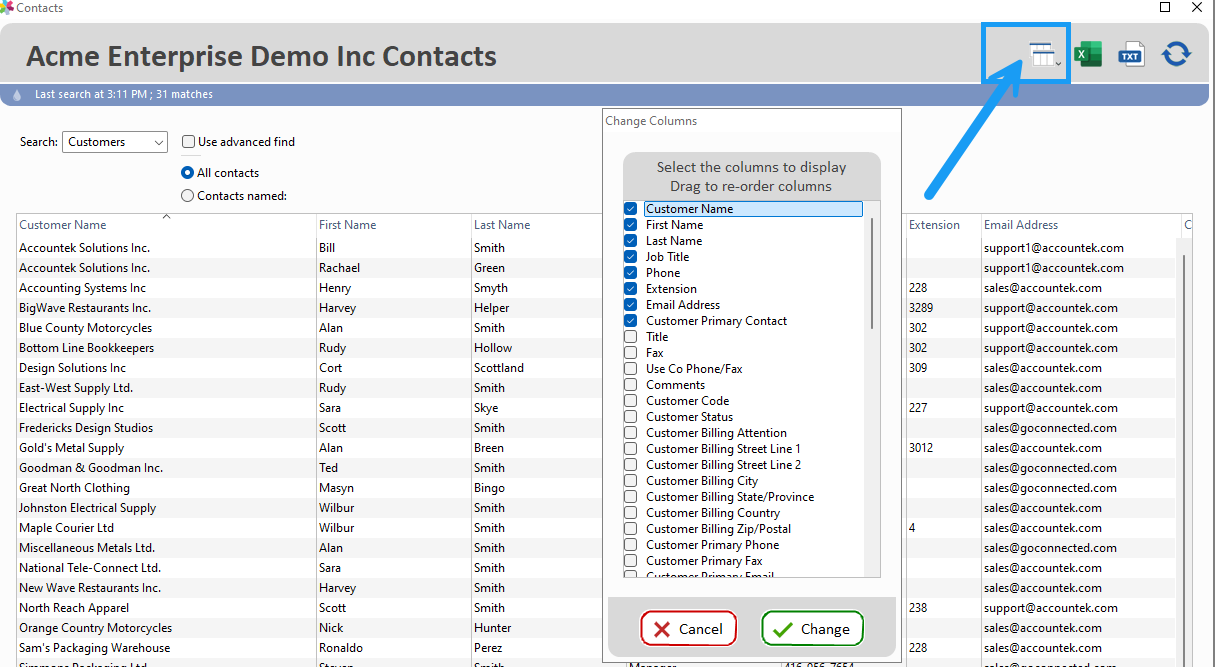Check Customer Primary Fax column

click(631, 561)
